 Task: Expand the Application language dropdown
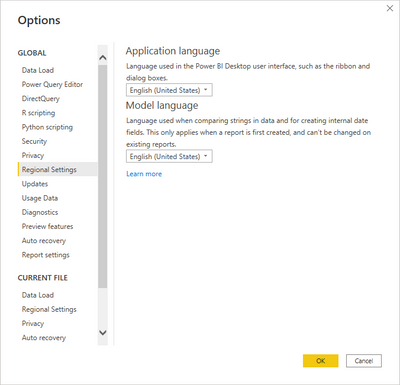[169, 90]
